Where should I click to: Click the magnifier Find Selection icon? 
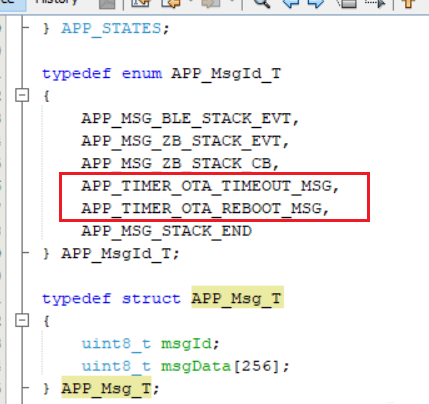[x=262, y=3]
